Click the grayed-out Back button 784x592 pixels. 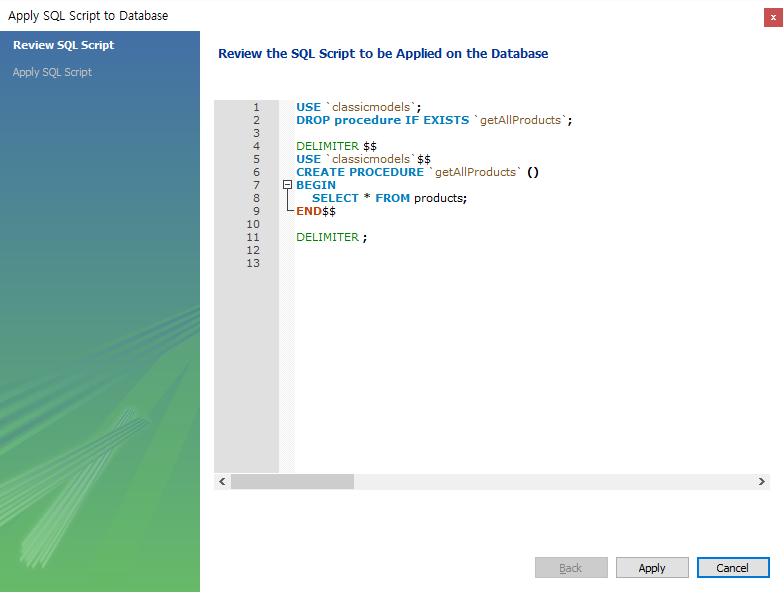(571, 568)
